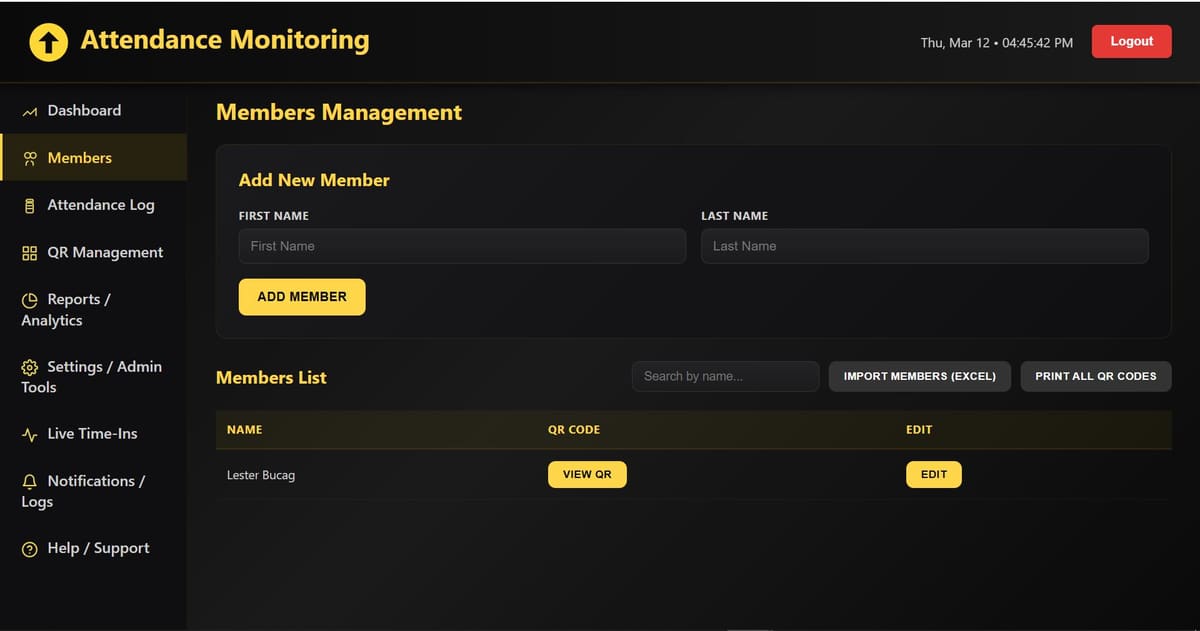Screen dimensions: 1200x631
Task: Focus the Last Name input field
Action: coord(923,245)
